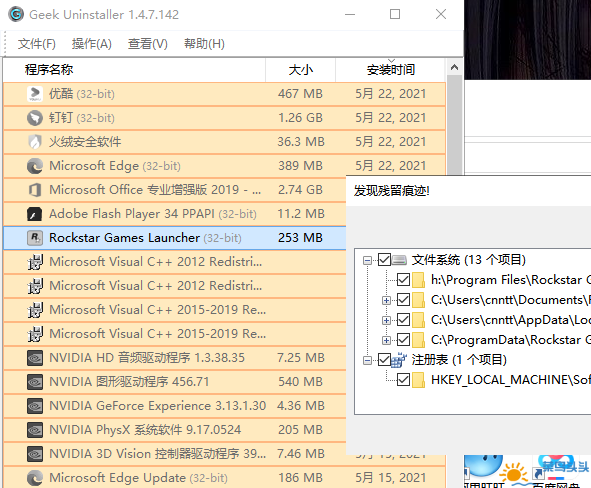Uncheck C:\Users\cnntt\Documents checkbox
The width and height of the screenshot is (591, 488).
(x=403, y=300)
